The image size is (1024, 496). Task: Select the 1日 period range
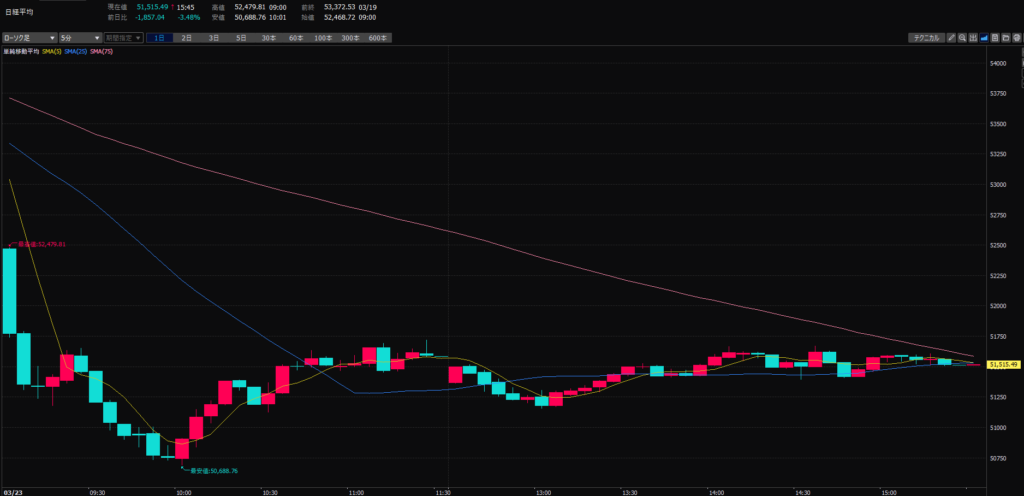(160, 38)
